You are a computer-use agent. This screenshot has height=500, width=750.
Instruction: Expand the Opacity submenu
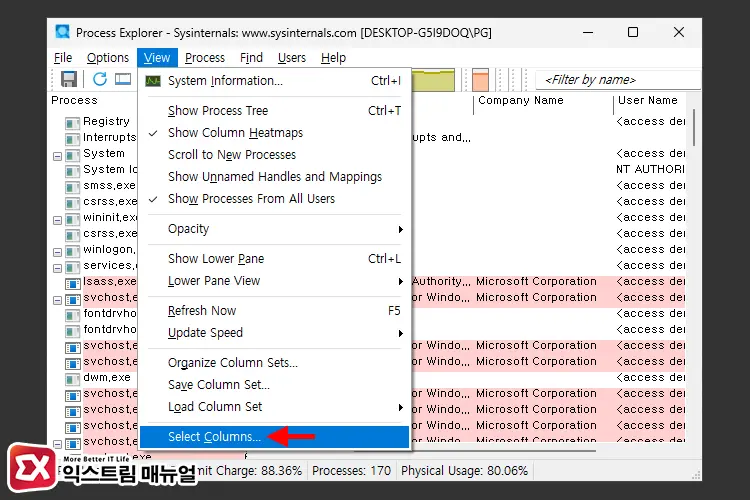coord(275,229)
